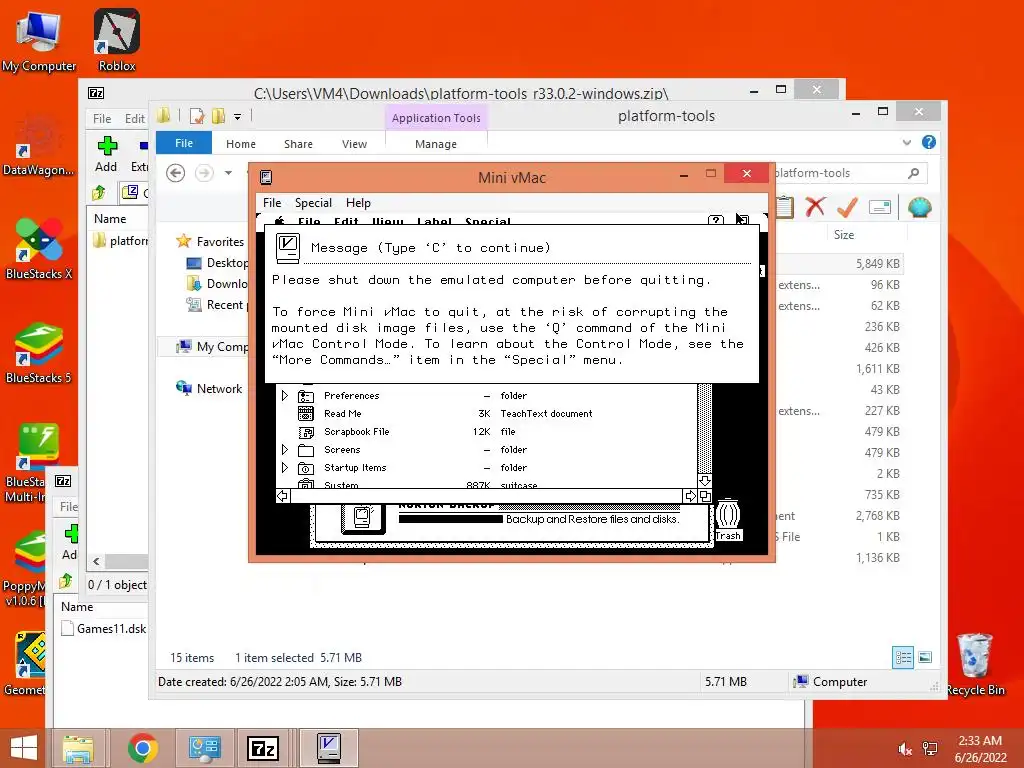Click the Mini vMac title bar icon
Image resolution: width=1024 pixels, height=768 pixels.
pyautogui.click(x=266, y=177)
